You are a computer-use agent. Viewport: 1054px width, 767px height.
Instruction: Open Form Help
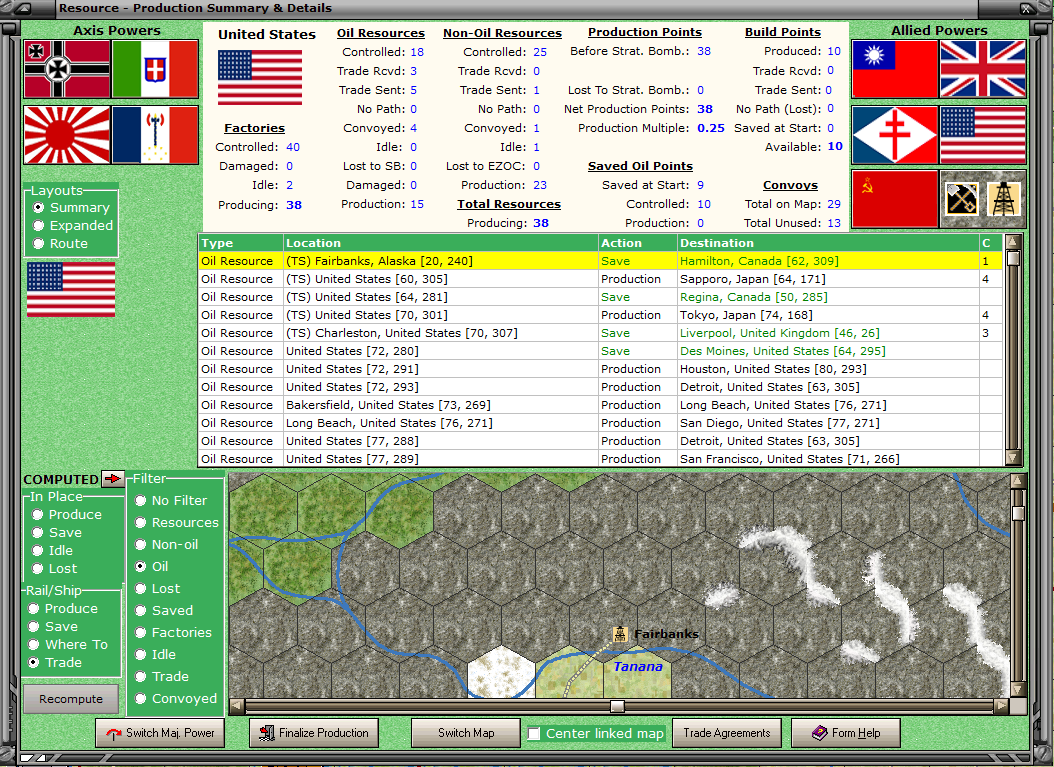[846, 733]
